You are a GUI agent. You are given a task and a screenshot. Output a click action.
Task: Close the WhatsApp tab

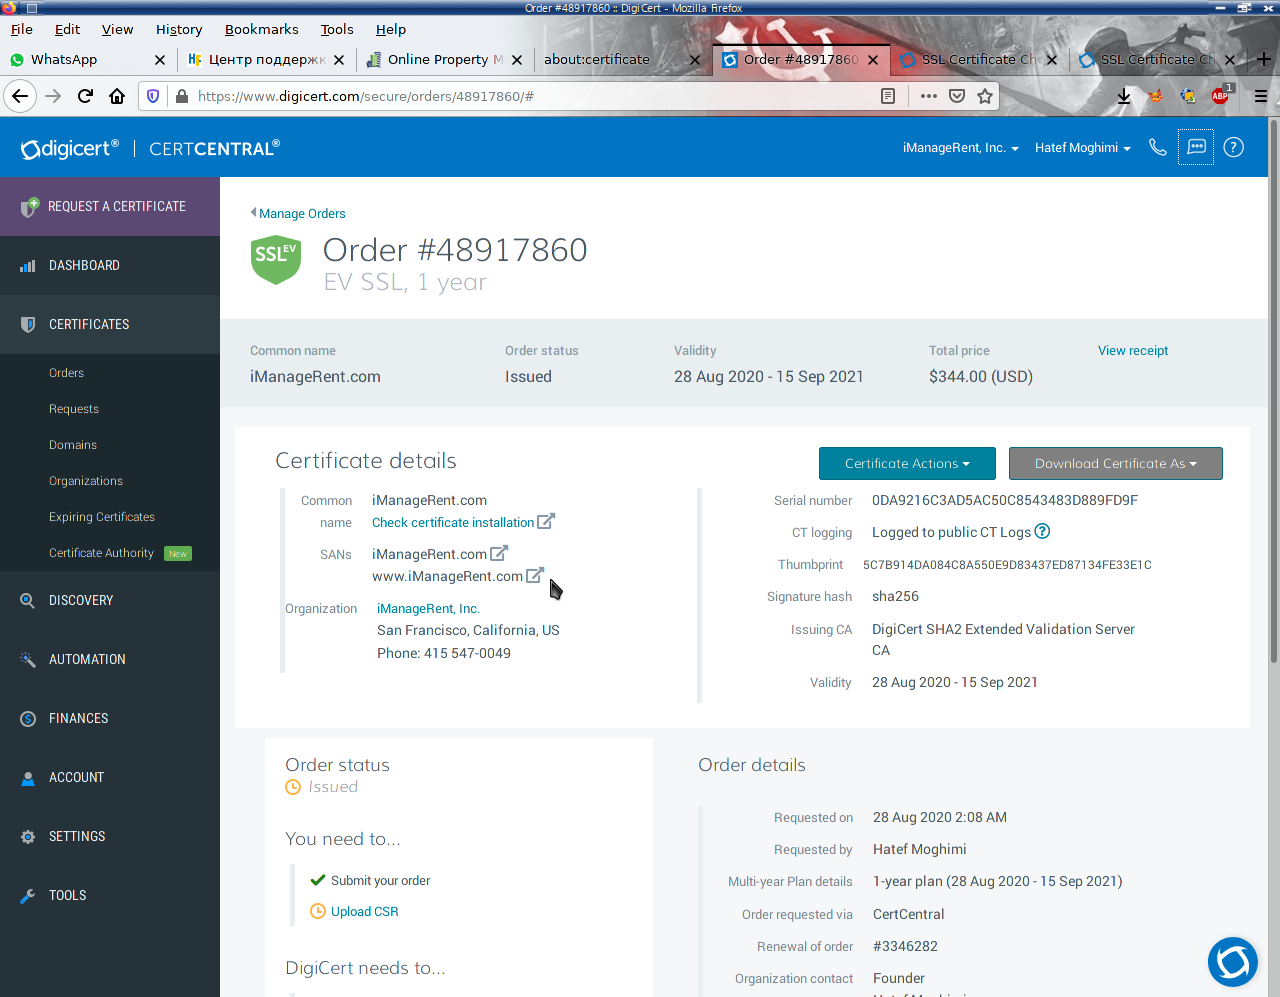pyautogui.click(x=160, y=59)
